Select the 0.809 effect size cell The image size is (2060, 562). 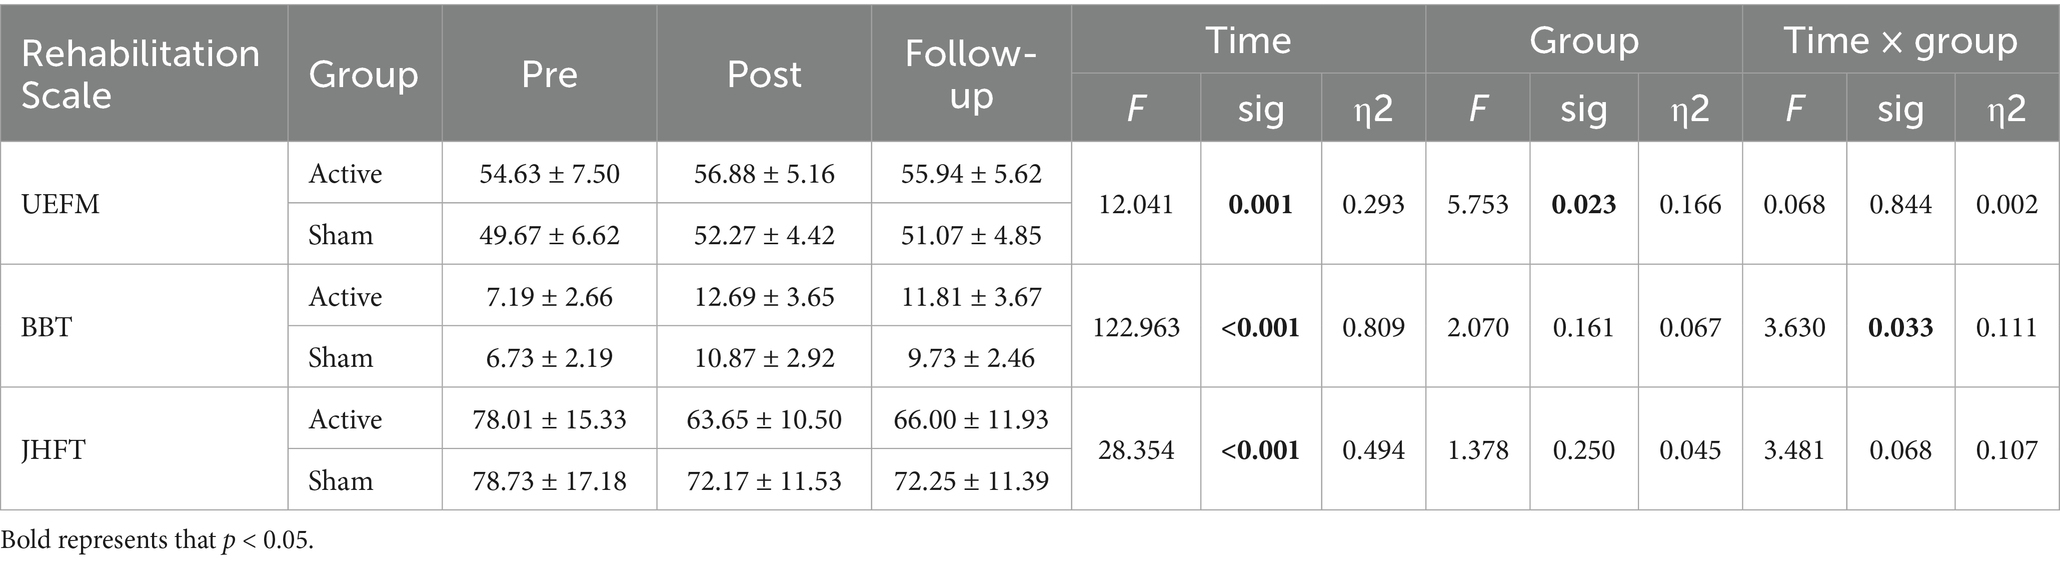coord(1373,327)
